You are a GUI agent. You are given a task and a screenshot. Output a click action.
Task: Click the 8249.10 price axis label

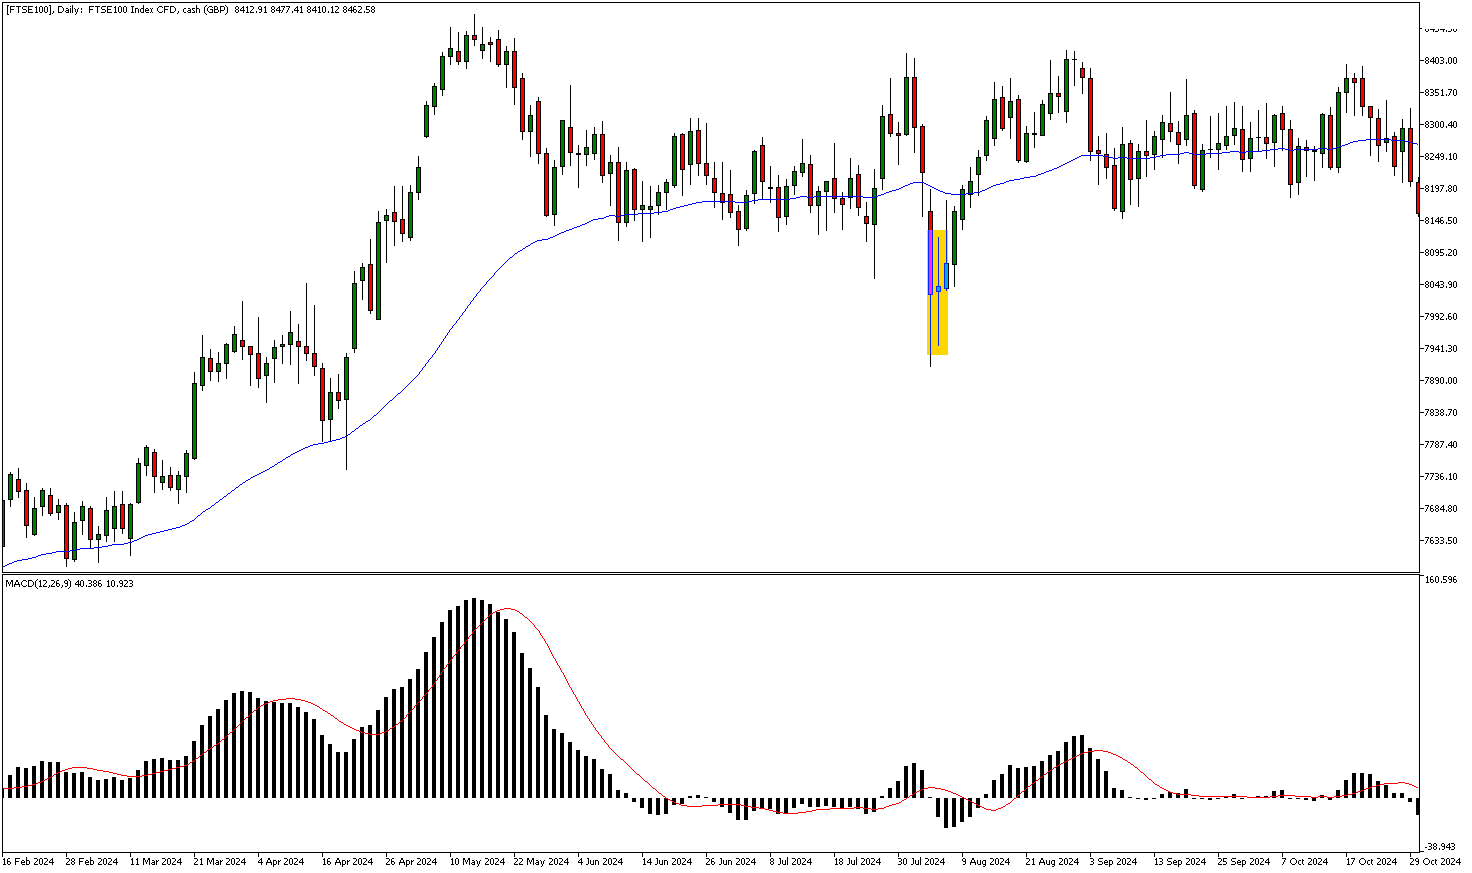[1440, 157]
